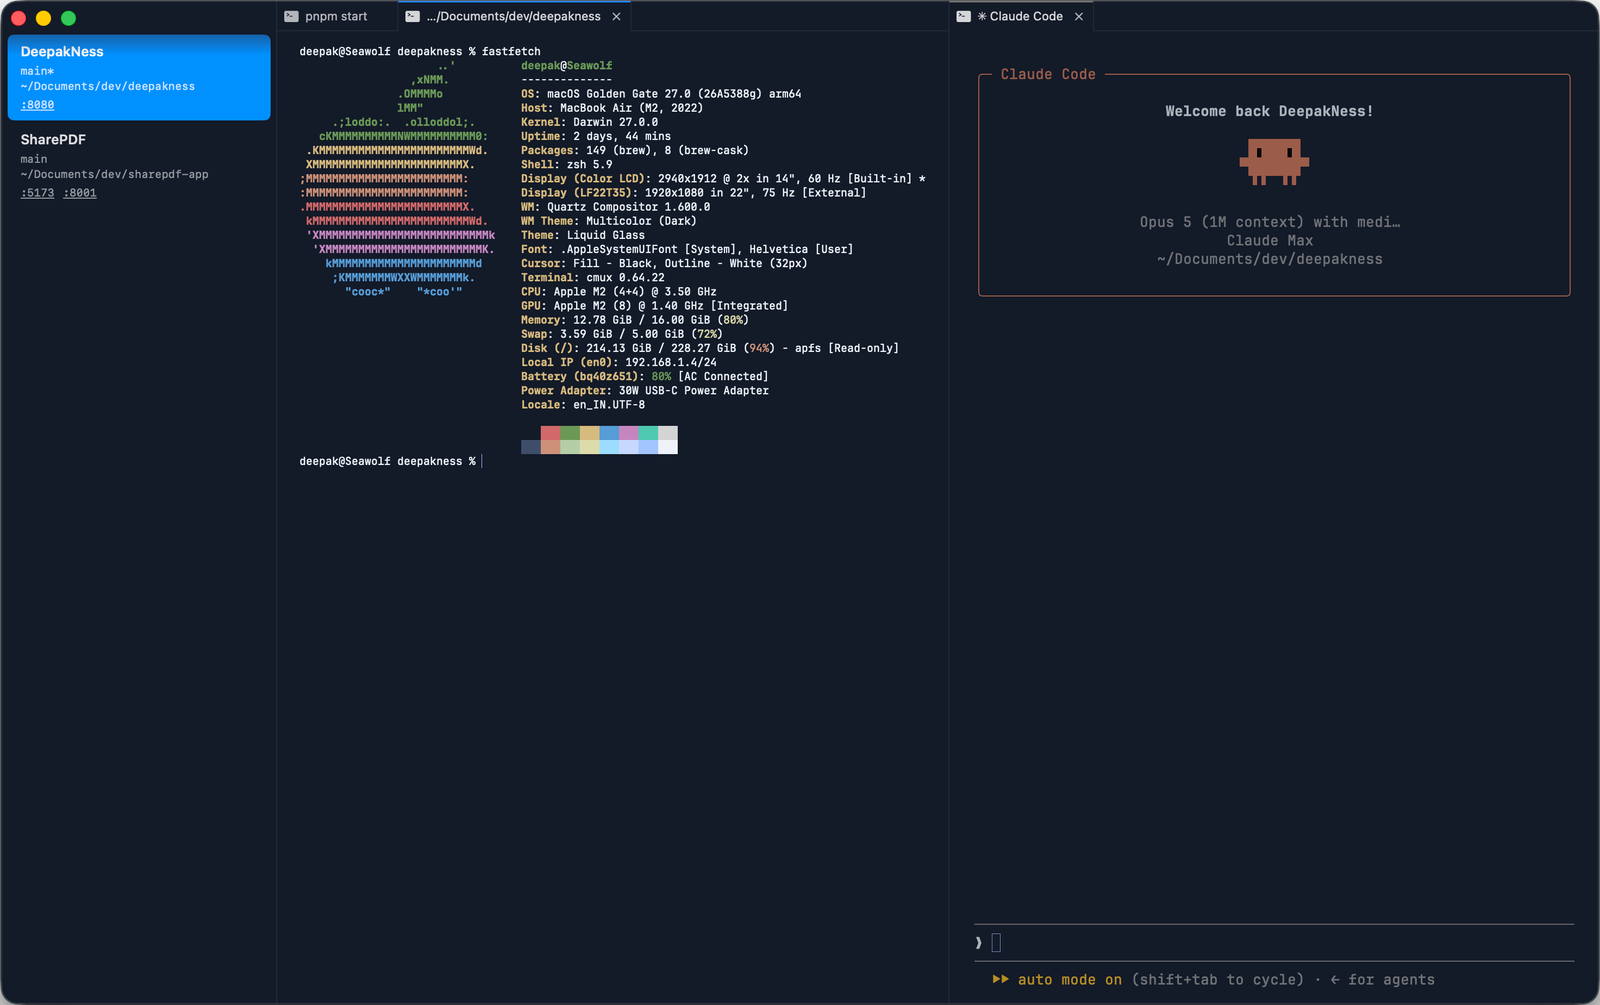Click the Claude Code panel title

[x=1048, y=74]
